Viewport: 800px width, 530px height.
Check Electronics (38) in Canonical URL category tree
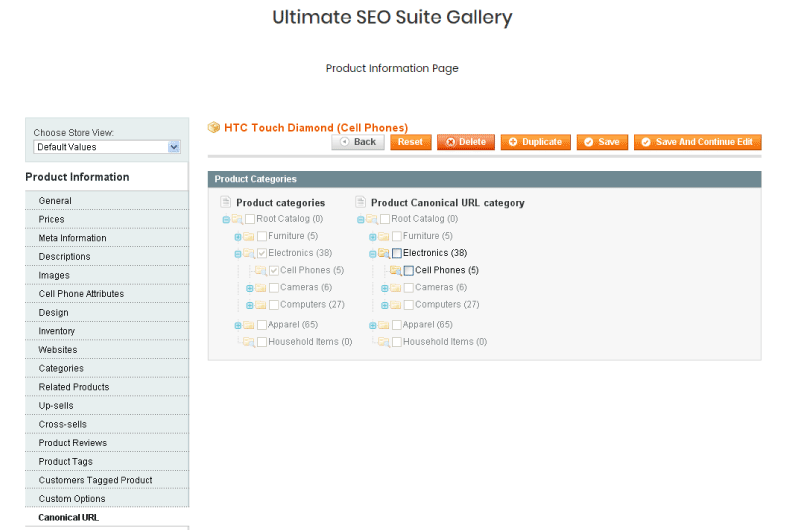coord(397,253)
